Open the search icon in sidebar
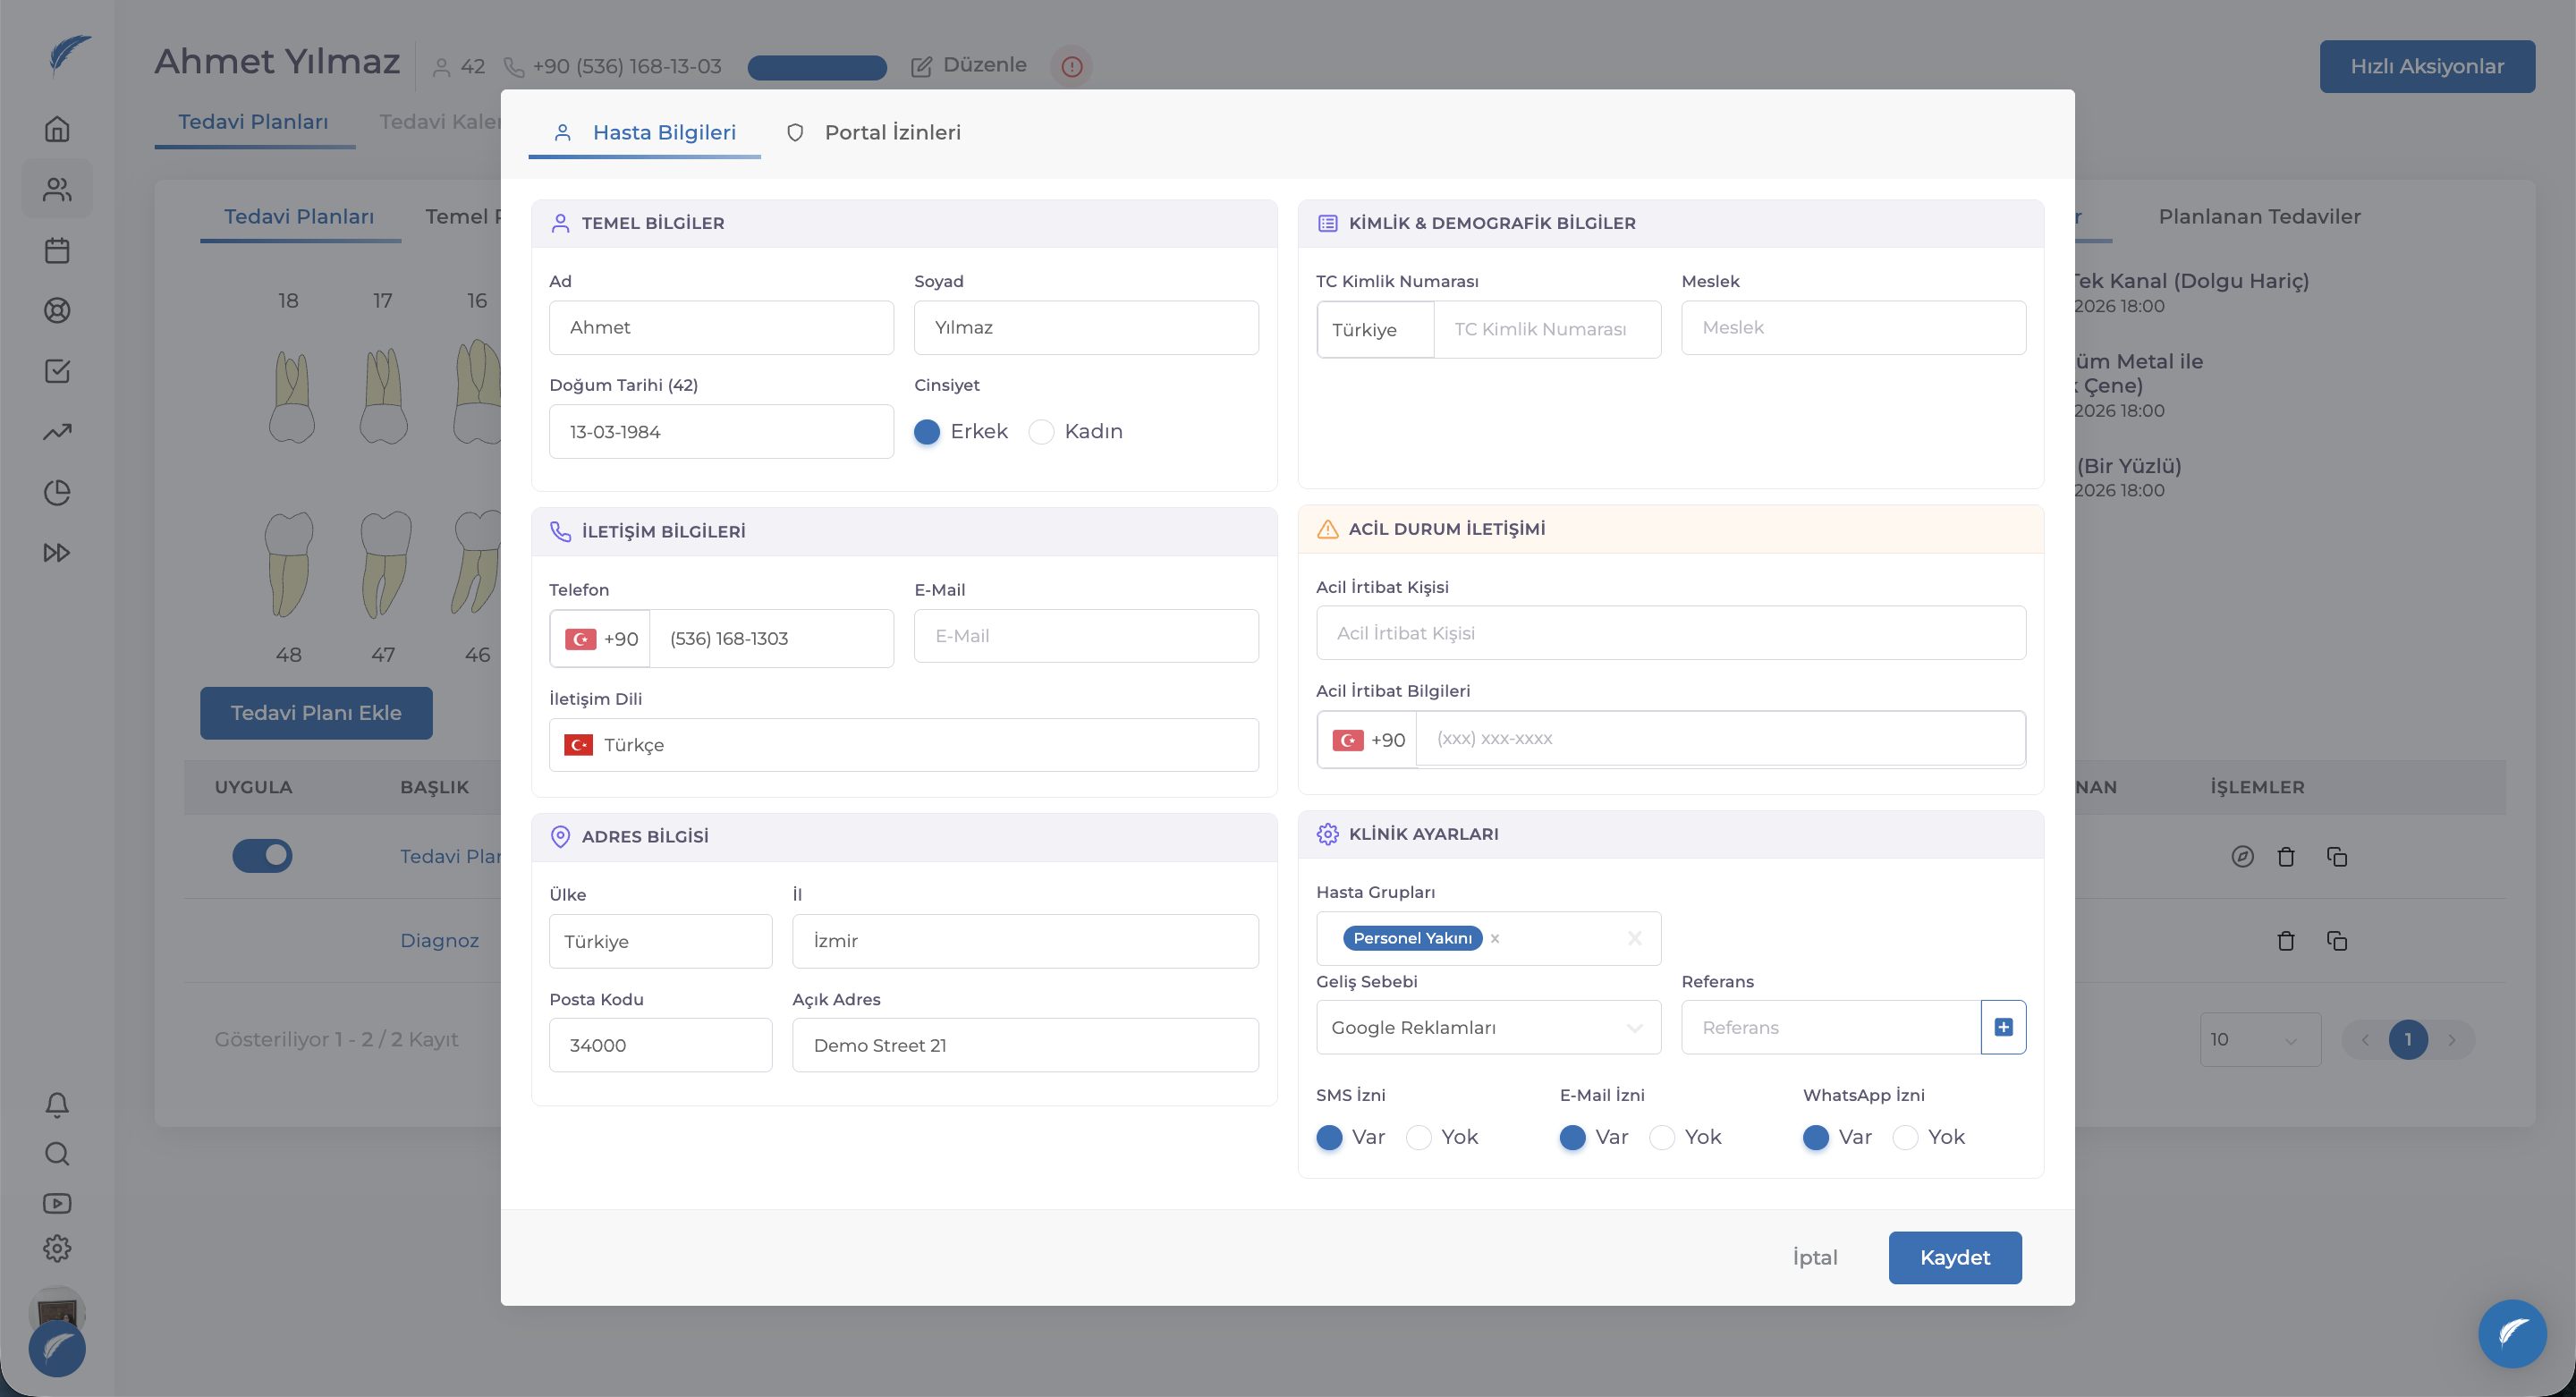 (x=57, y=1154)
